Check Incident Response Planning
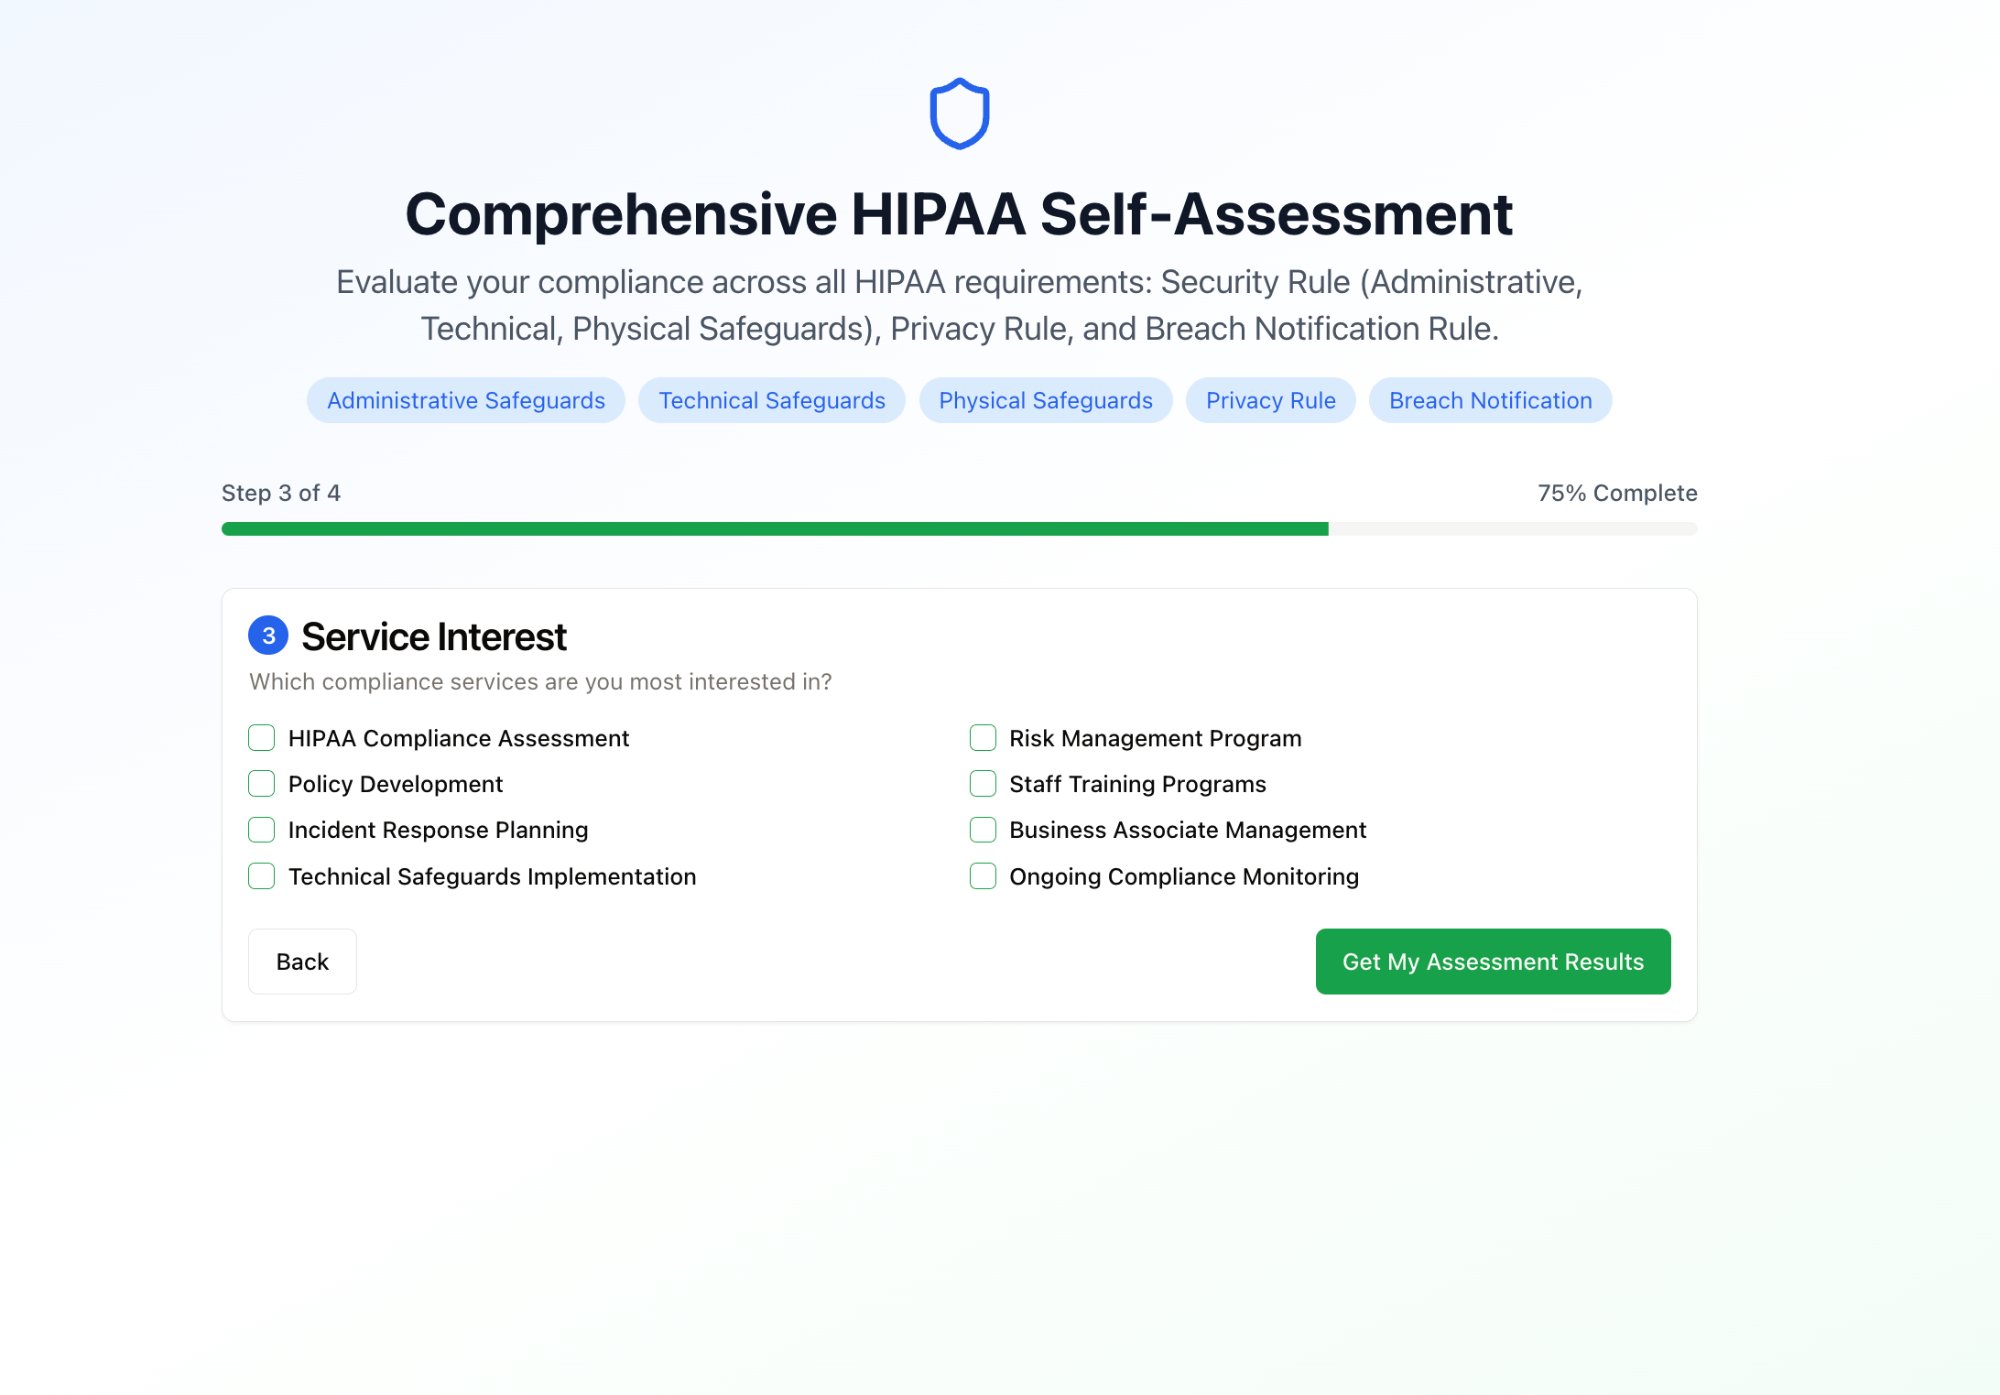The image size is (2000, 1395). point(260,830)
